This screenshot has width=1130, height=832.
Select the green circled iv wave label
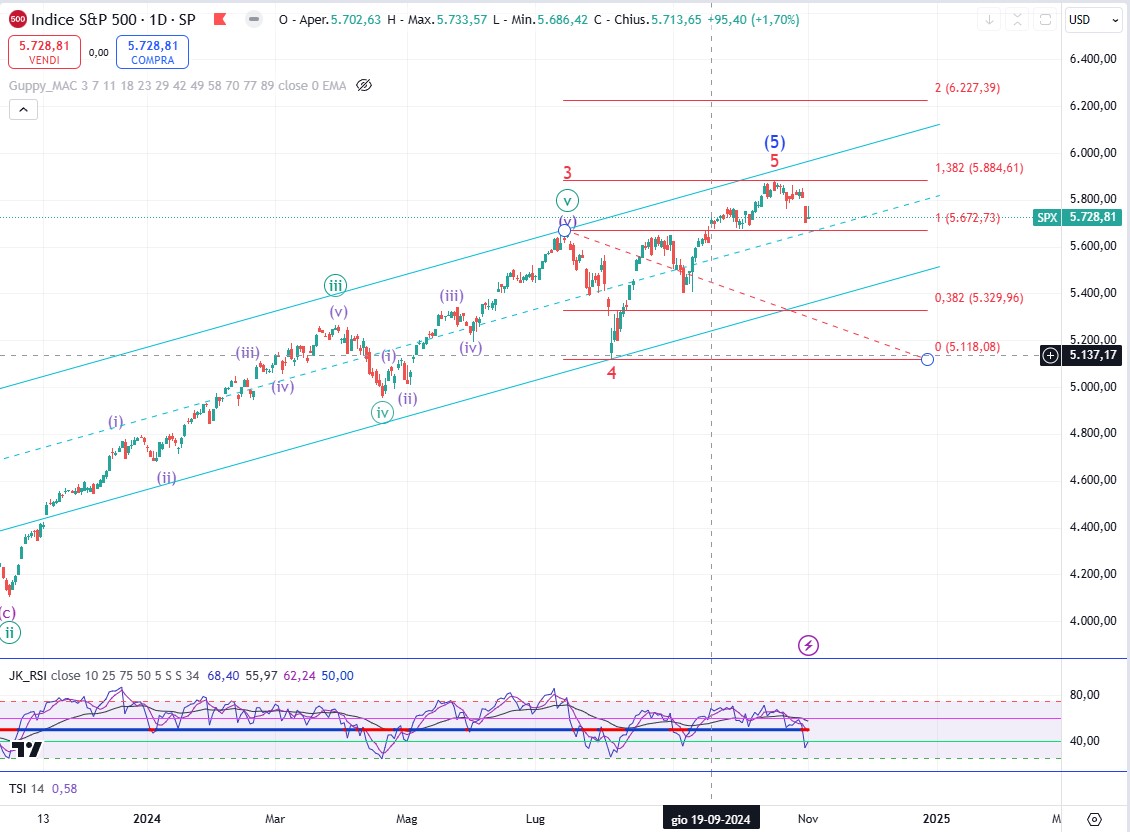pos(382,412)
